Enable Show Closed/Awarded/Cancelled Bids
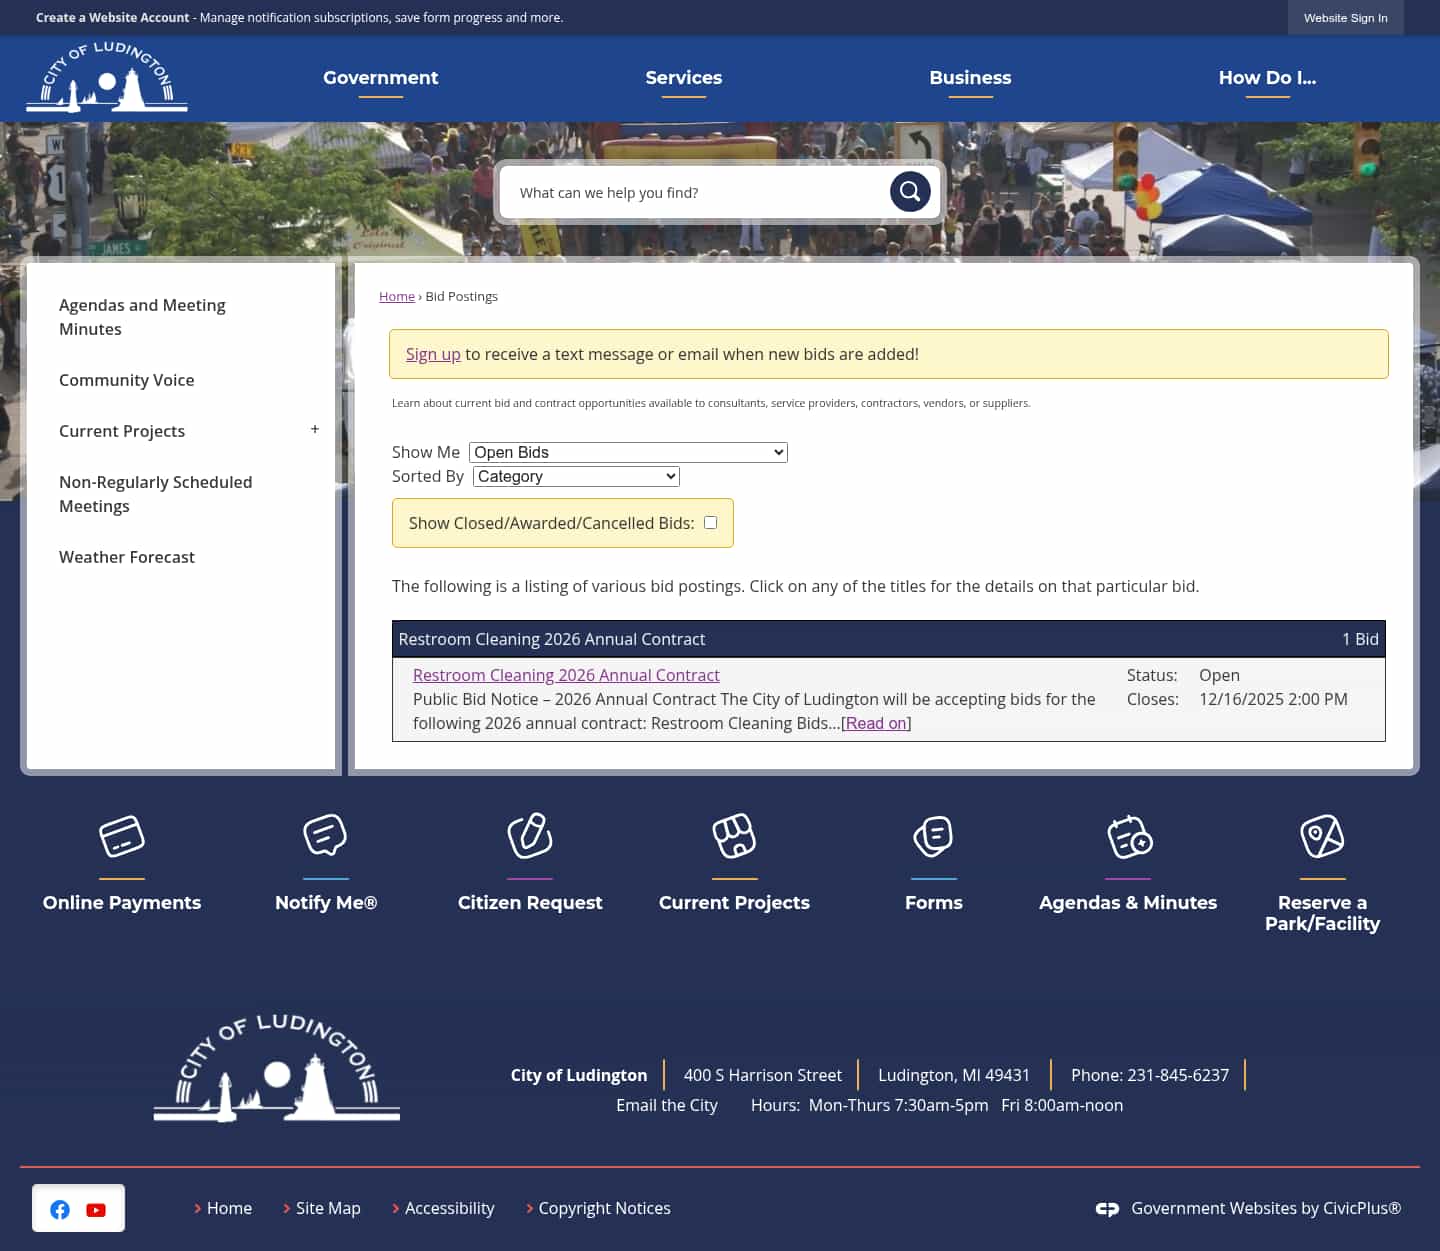This screenshot has width=1440, height=1251. pos(710,522)
